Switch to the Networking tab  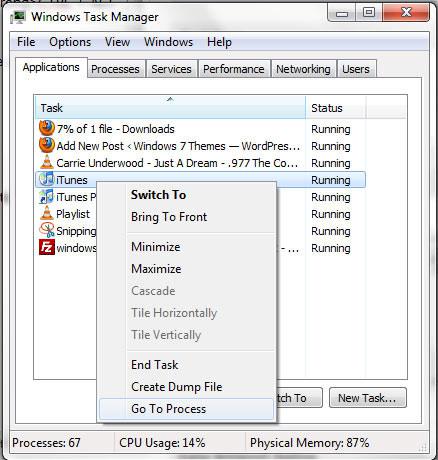click(x=303, y=69)
